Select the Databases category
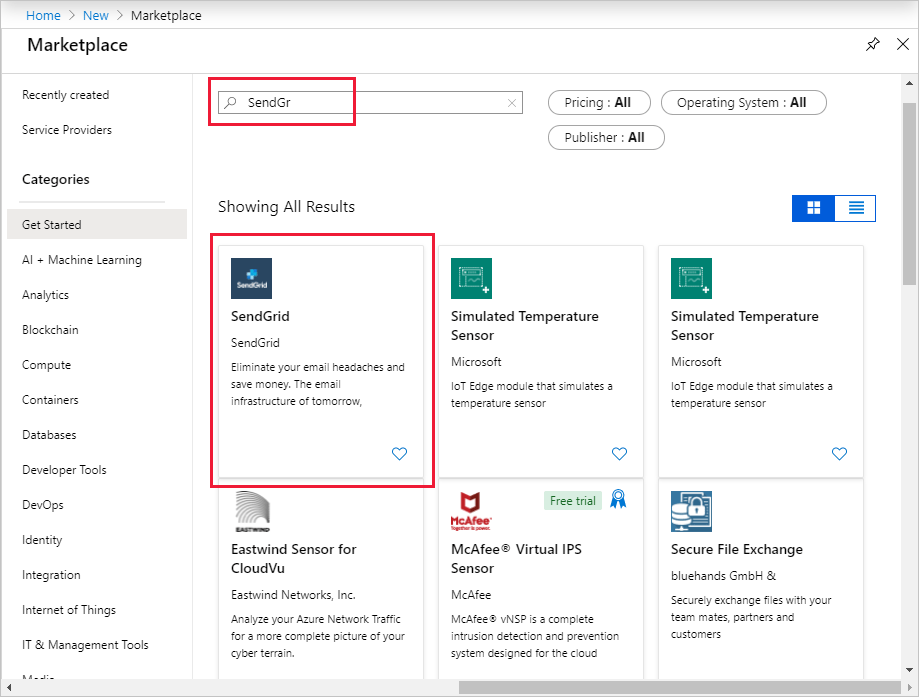919x697 pixels. (49, 435)
